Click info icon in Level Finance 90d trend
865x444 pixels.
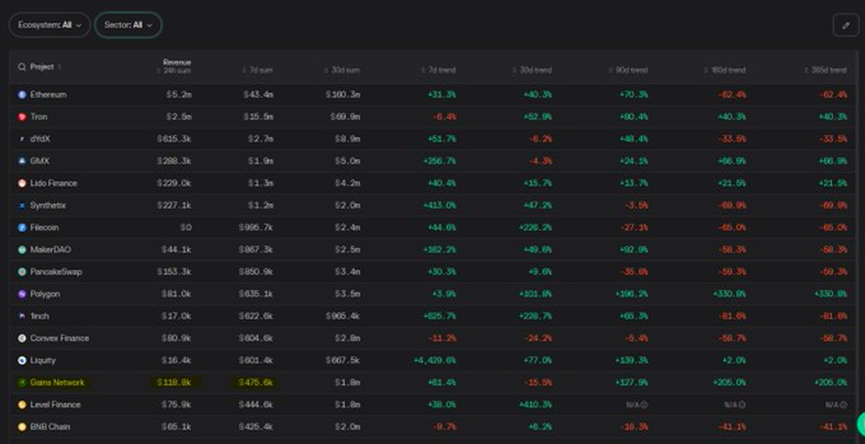click(644, 405)
